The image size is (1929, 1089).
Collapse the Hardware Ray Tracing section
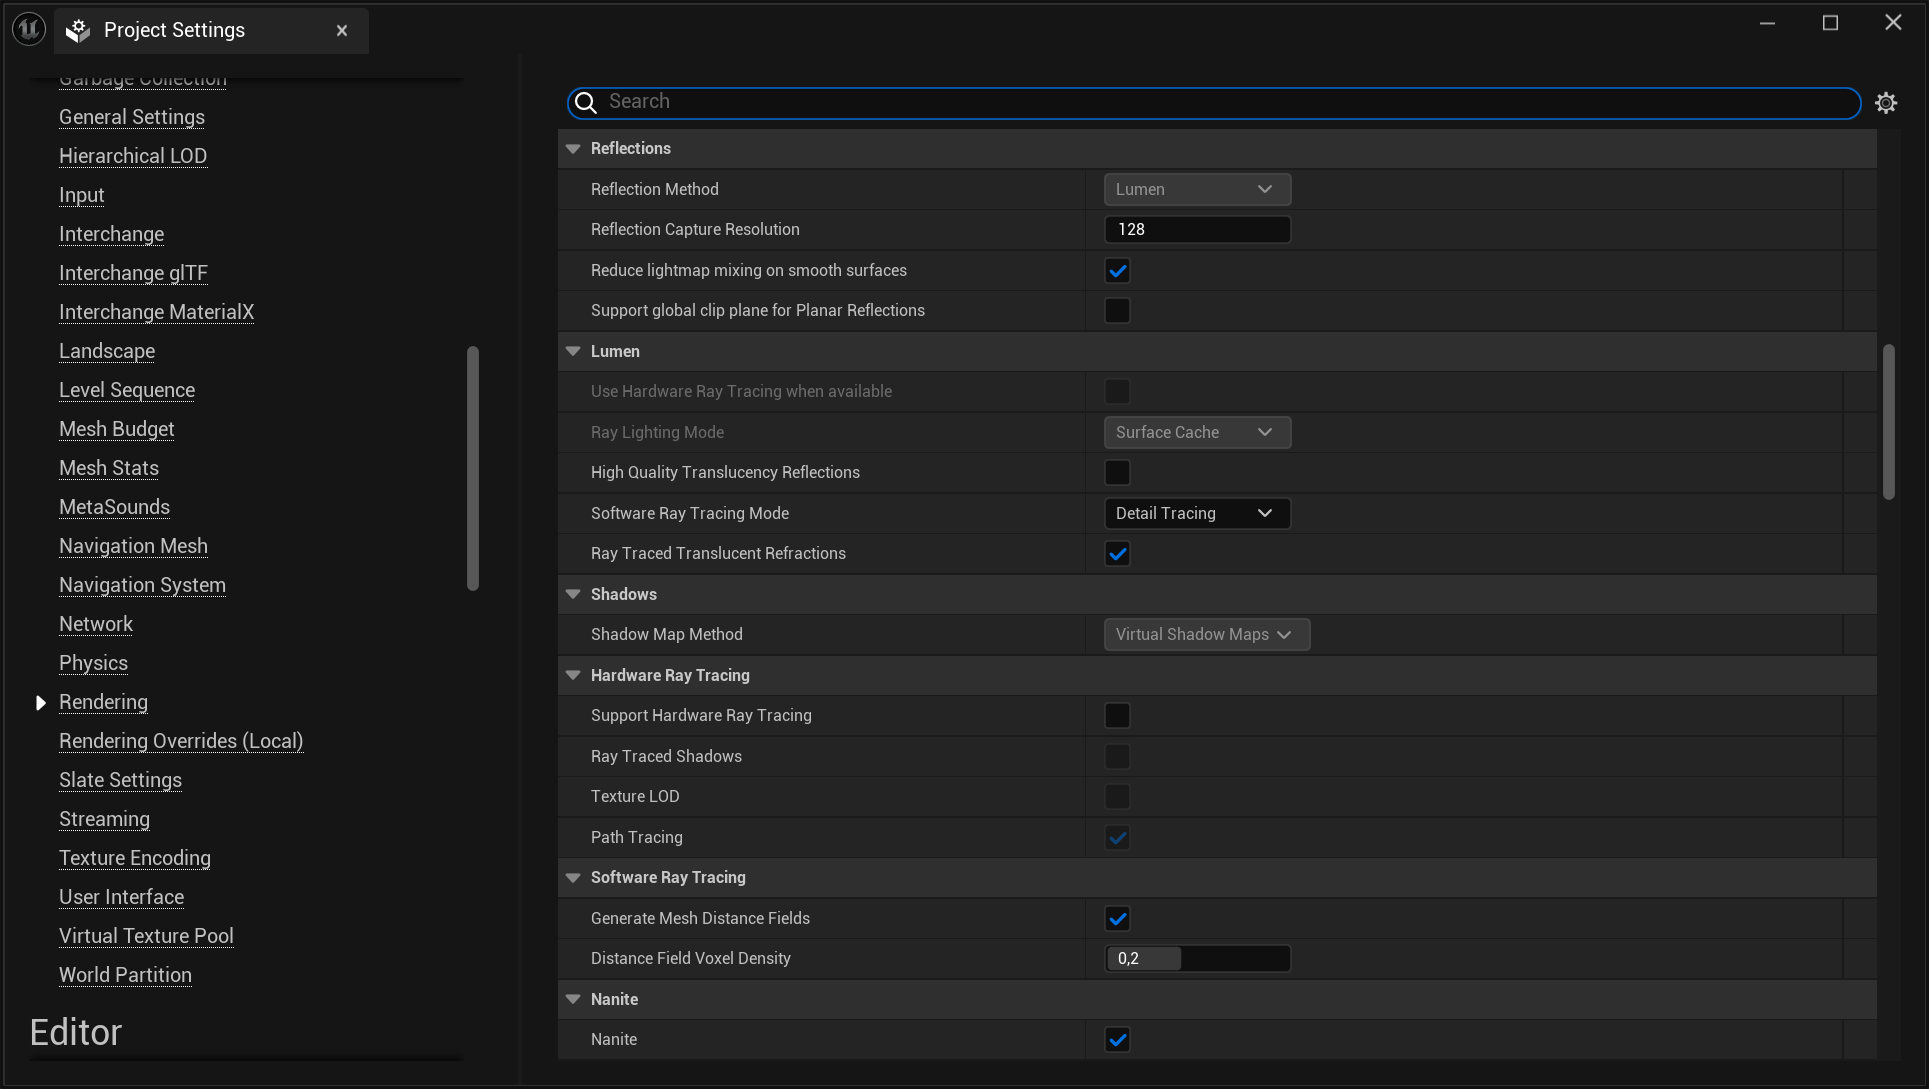coord(574,674)
